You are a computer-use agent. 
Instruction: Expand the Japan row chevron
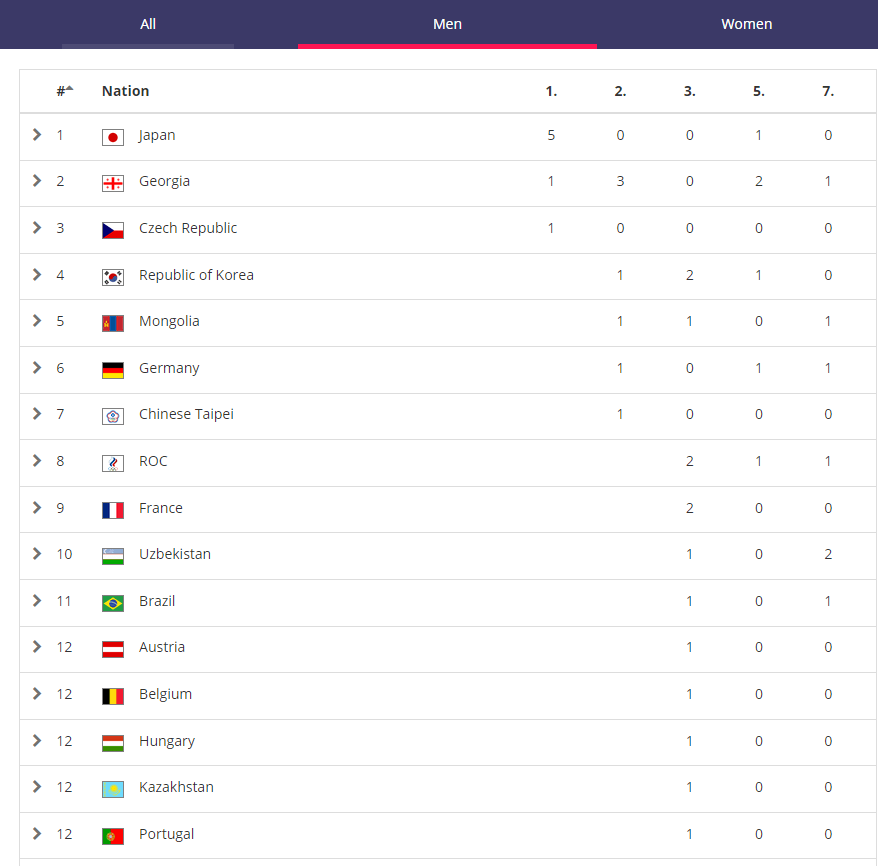coord(37,135)
